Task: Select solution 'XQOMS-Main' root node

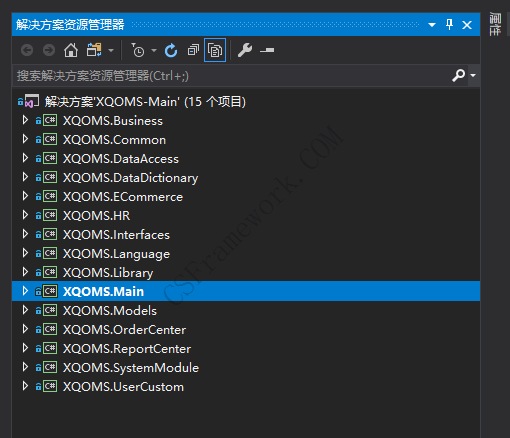Action: 145,101
